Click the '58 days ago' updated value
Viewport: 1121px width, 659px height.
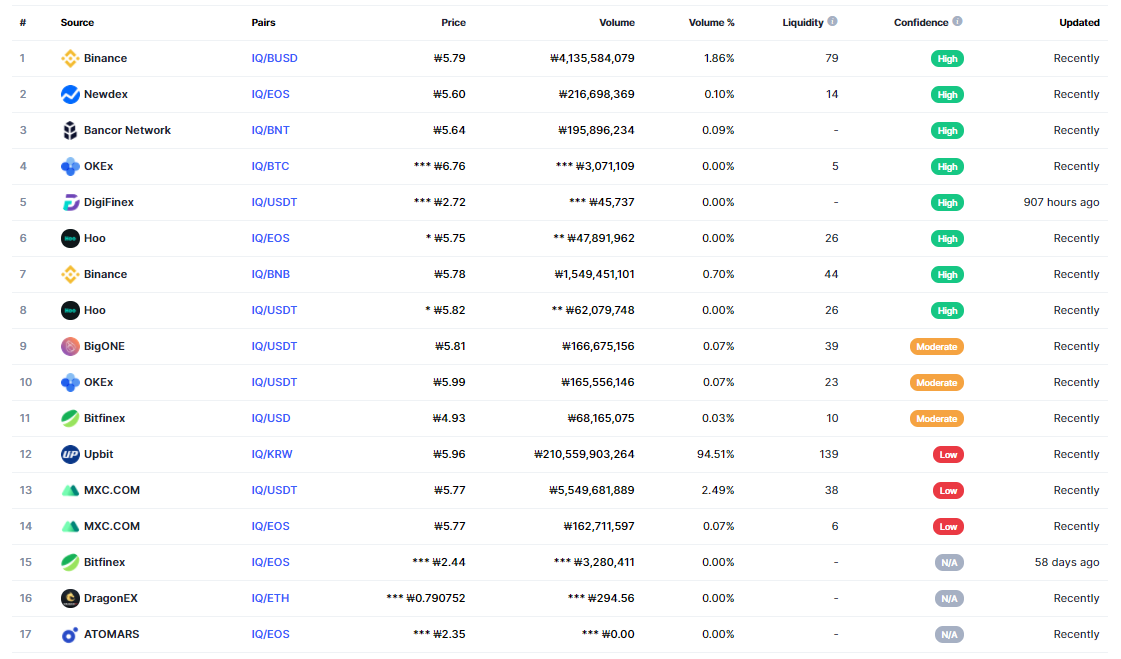(x=1067, y=563)
